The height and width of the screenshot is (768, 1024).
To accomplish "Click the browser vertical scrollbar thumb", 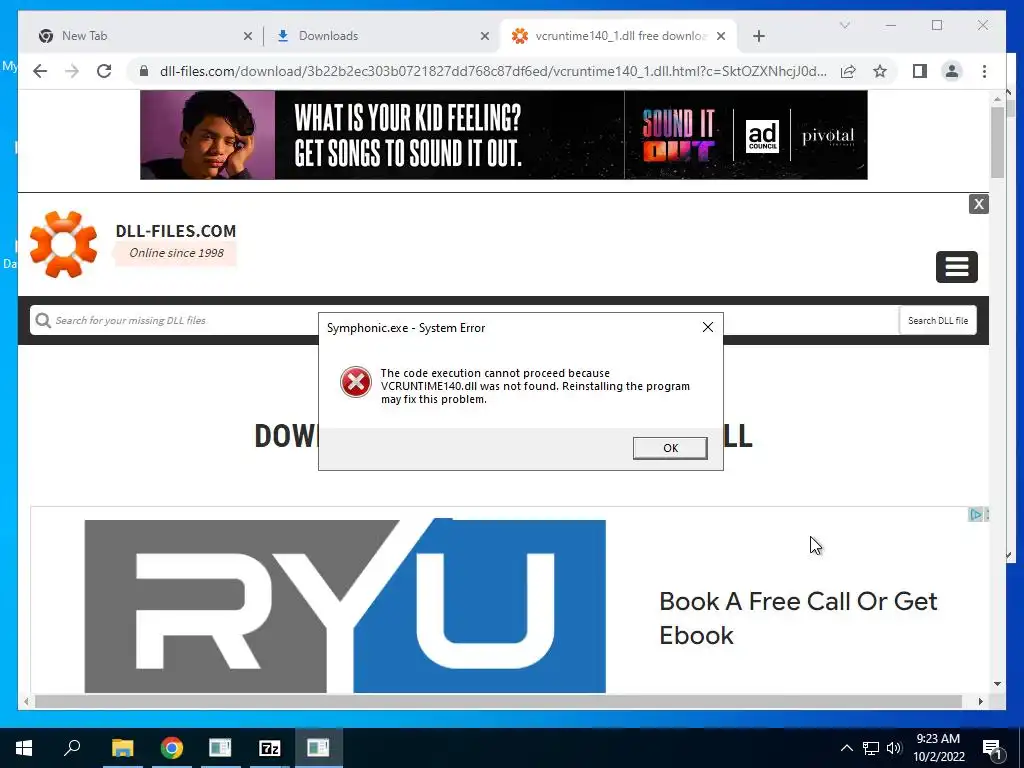I will click(997, 142).
